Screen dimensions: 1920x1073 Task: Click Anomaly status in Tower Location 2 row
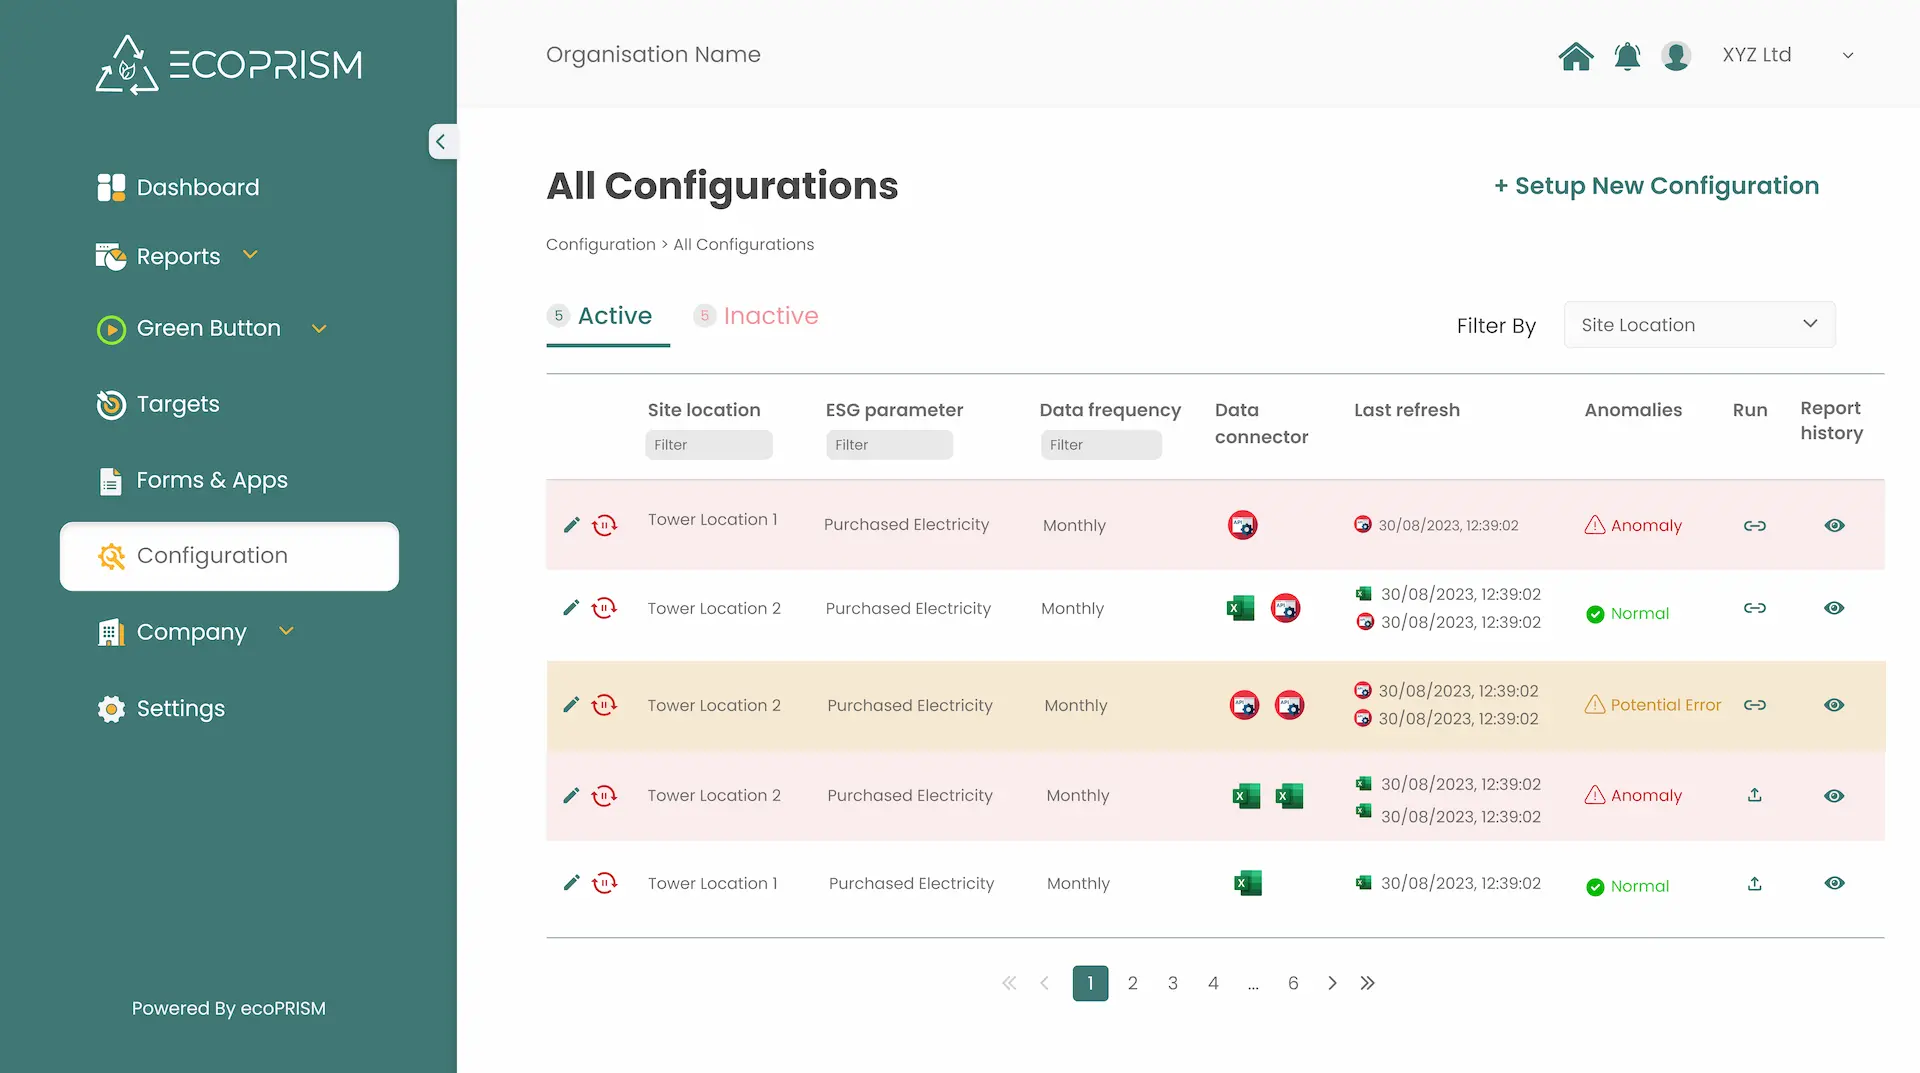[1633, 795]
